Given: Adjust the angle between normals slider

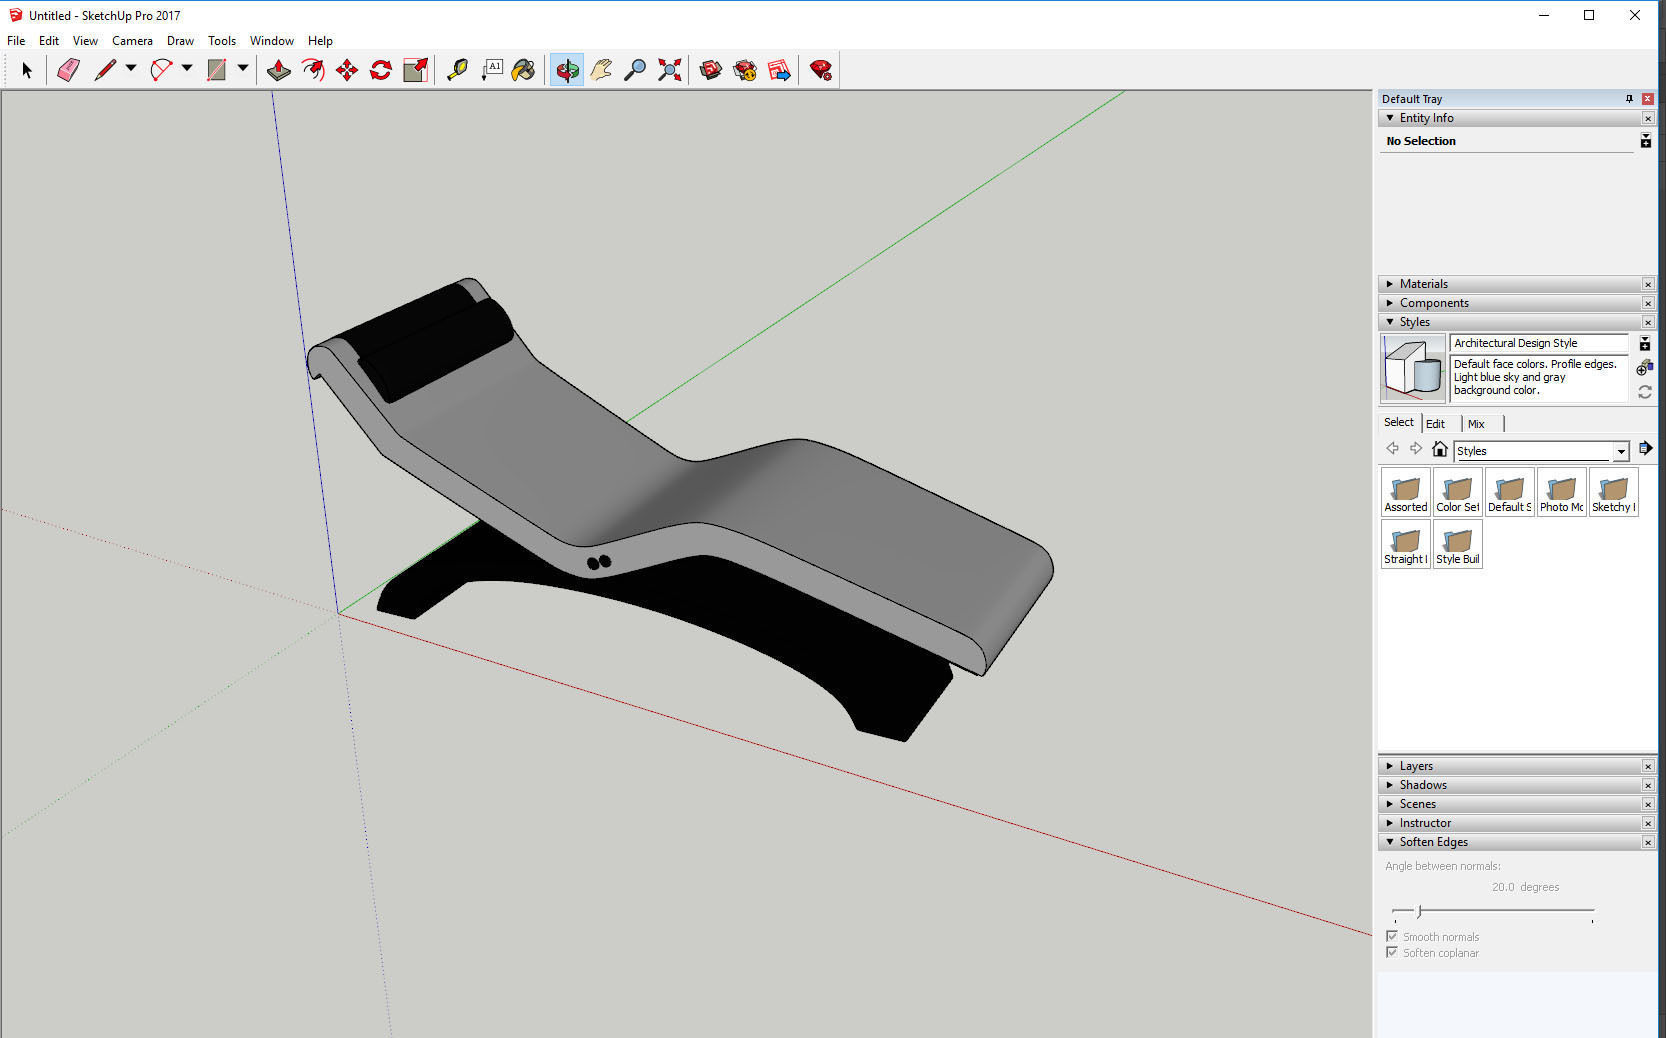Looking at the screenshot, I should click(x=1419, y=911).
